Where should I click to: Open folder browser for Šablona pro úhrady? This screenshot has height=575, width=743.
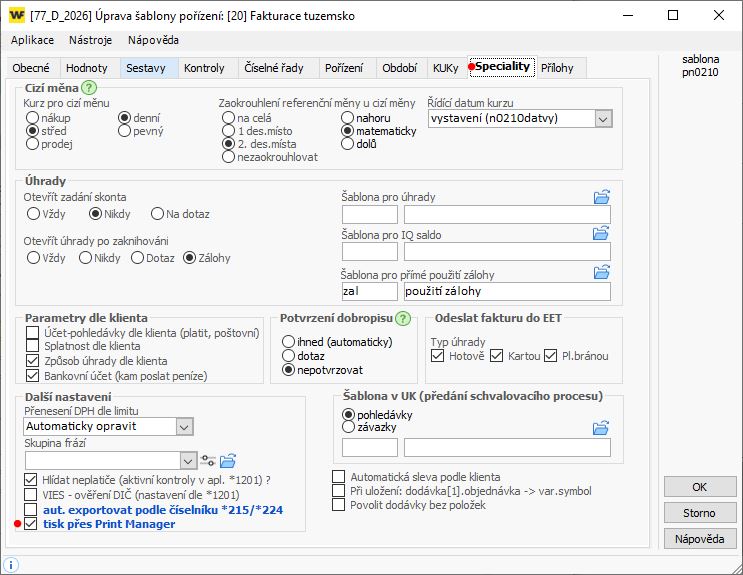point(601,197)
